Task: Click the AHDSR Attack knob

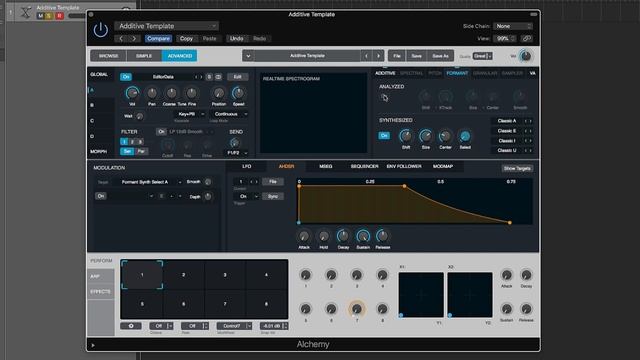Action: (304, 236)
